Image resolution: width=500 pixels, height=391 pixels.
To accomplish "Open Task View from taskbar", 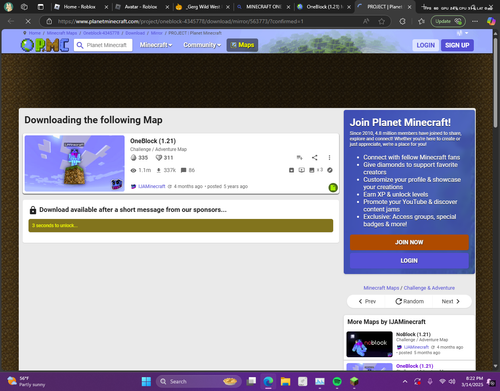I will pos(251,381).
